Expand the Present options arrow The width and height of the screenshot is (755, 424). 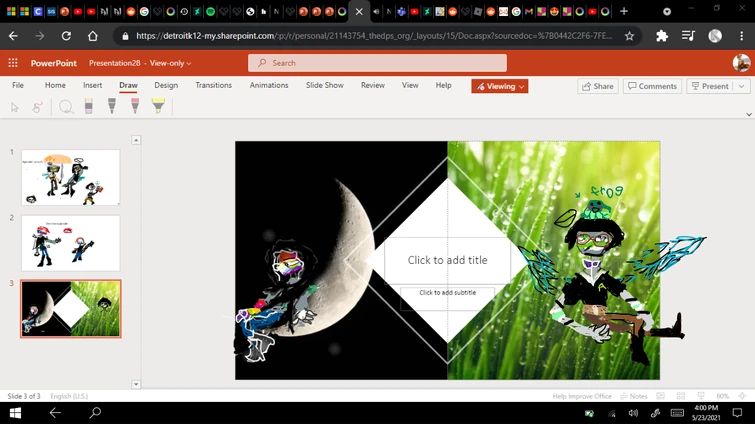(742, 86)
